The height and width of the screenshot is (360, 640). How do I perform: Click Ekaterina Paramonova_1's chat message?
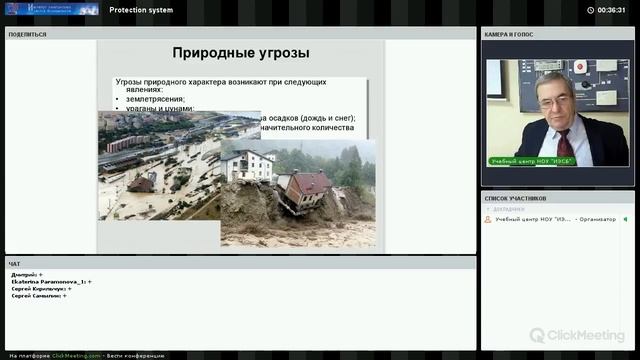[x=51, y=282]
